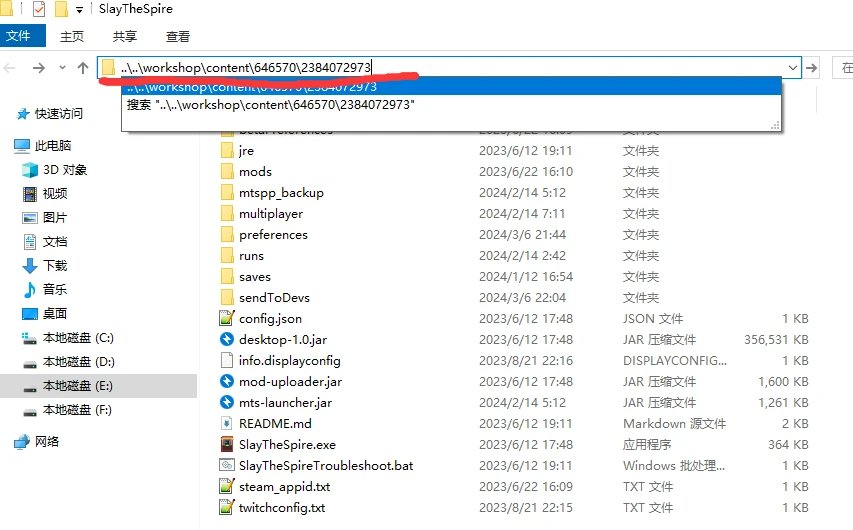Select drive 本地磁盘 (E:)

click(x=98, y=386)
